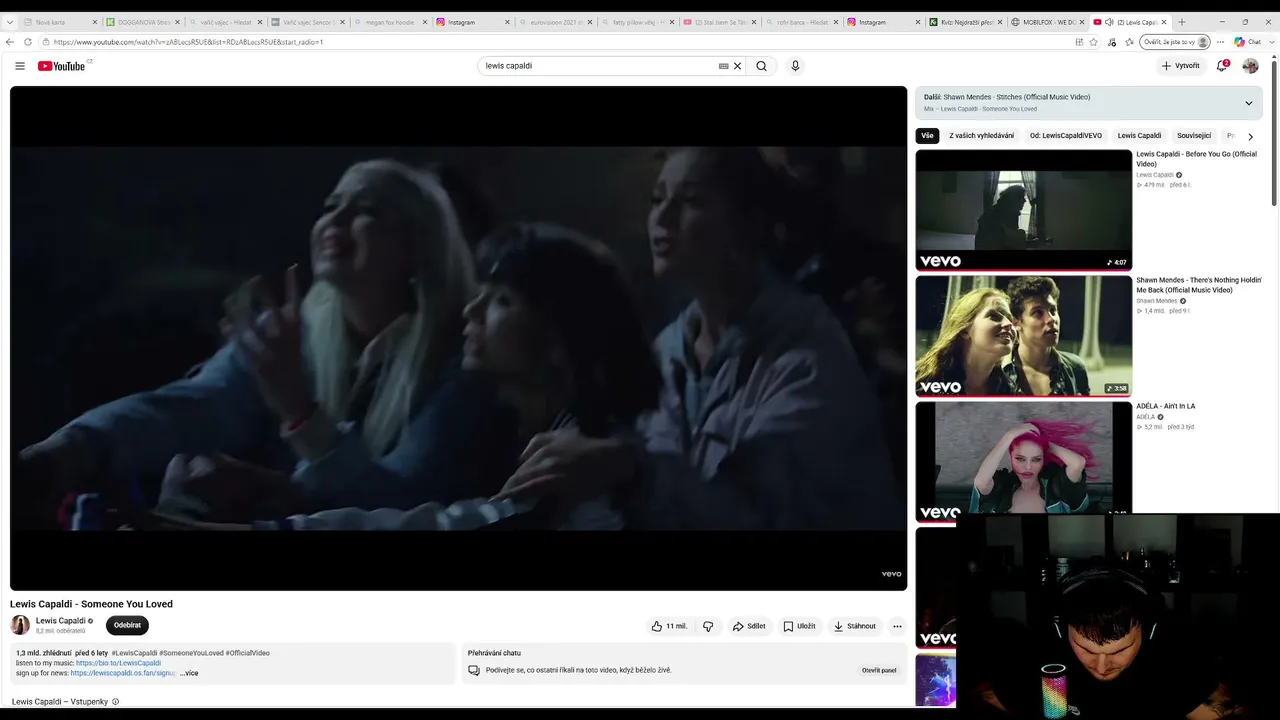Like the video with thumbs up
1280x720 pixels.
669,626
